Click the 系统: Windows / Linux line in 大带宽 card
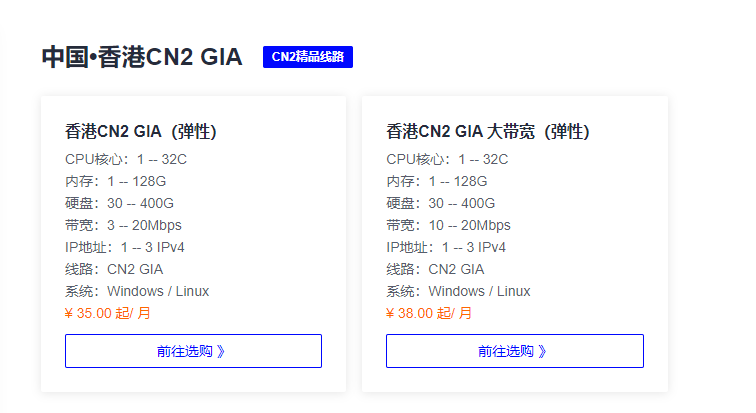Screen dimensions: 756x413 (458, 291)
